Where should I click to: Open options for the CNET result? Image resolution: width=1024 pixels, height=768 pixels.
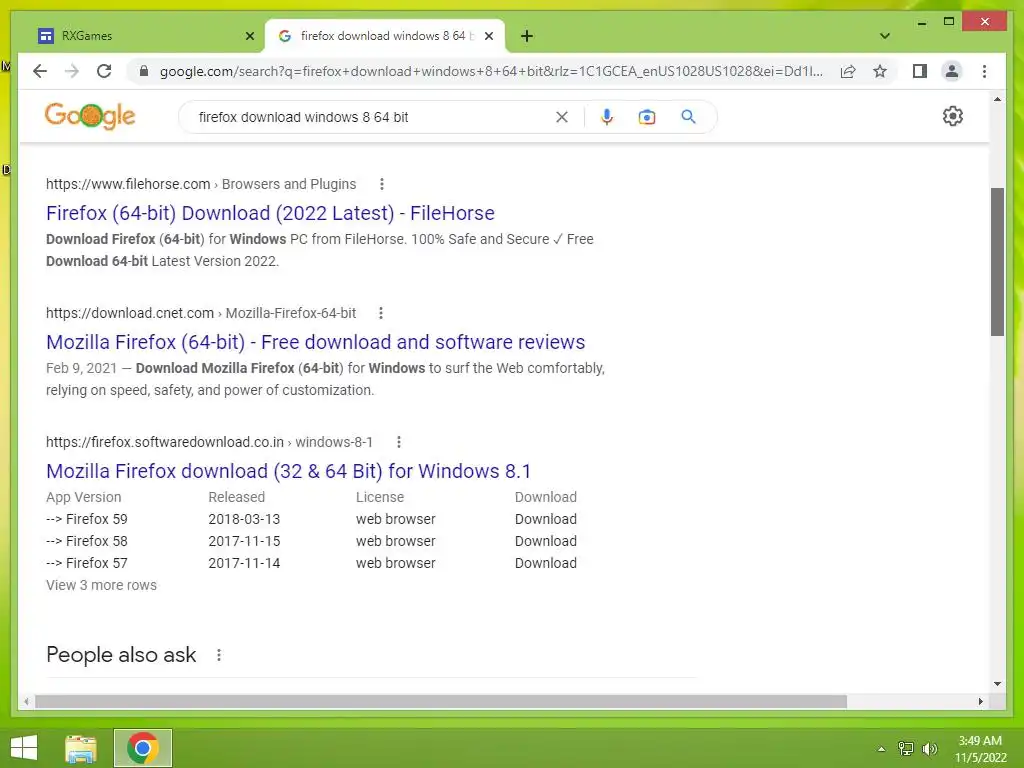381,313
